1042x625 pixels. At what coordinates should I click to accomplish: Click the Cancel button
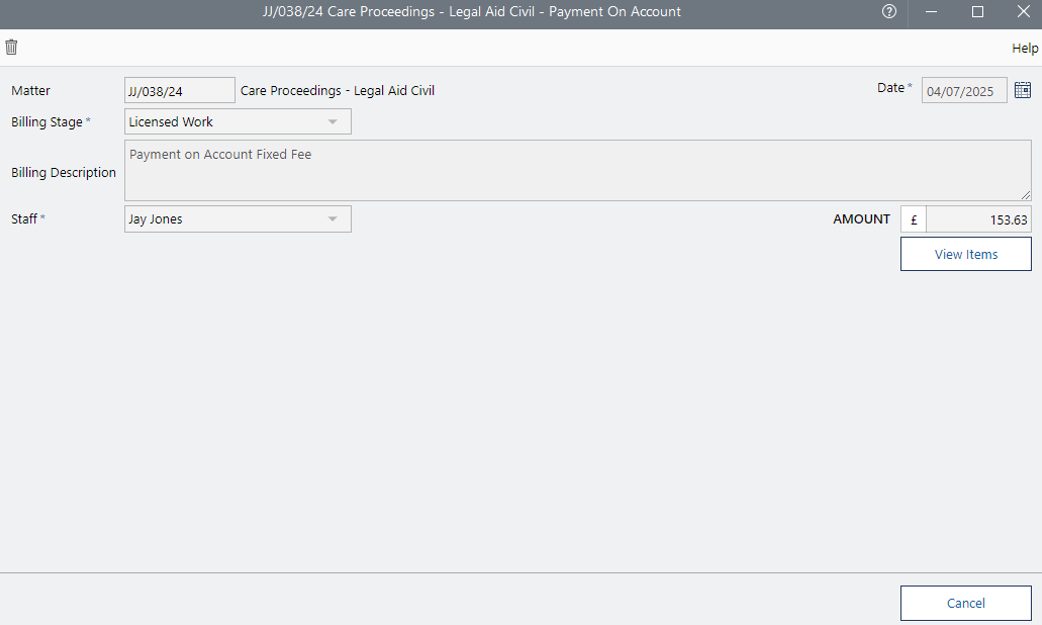965,603
